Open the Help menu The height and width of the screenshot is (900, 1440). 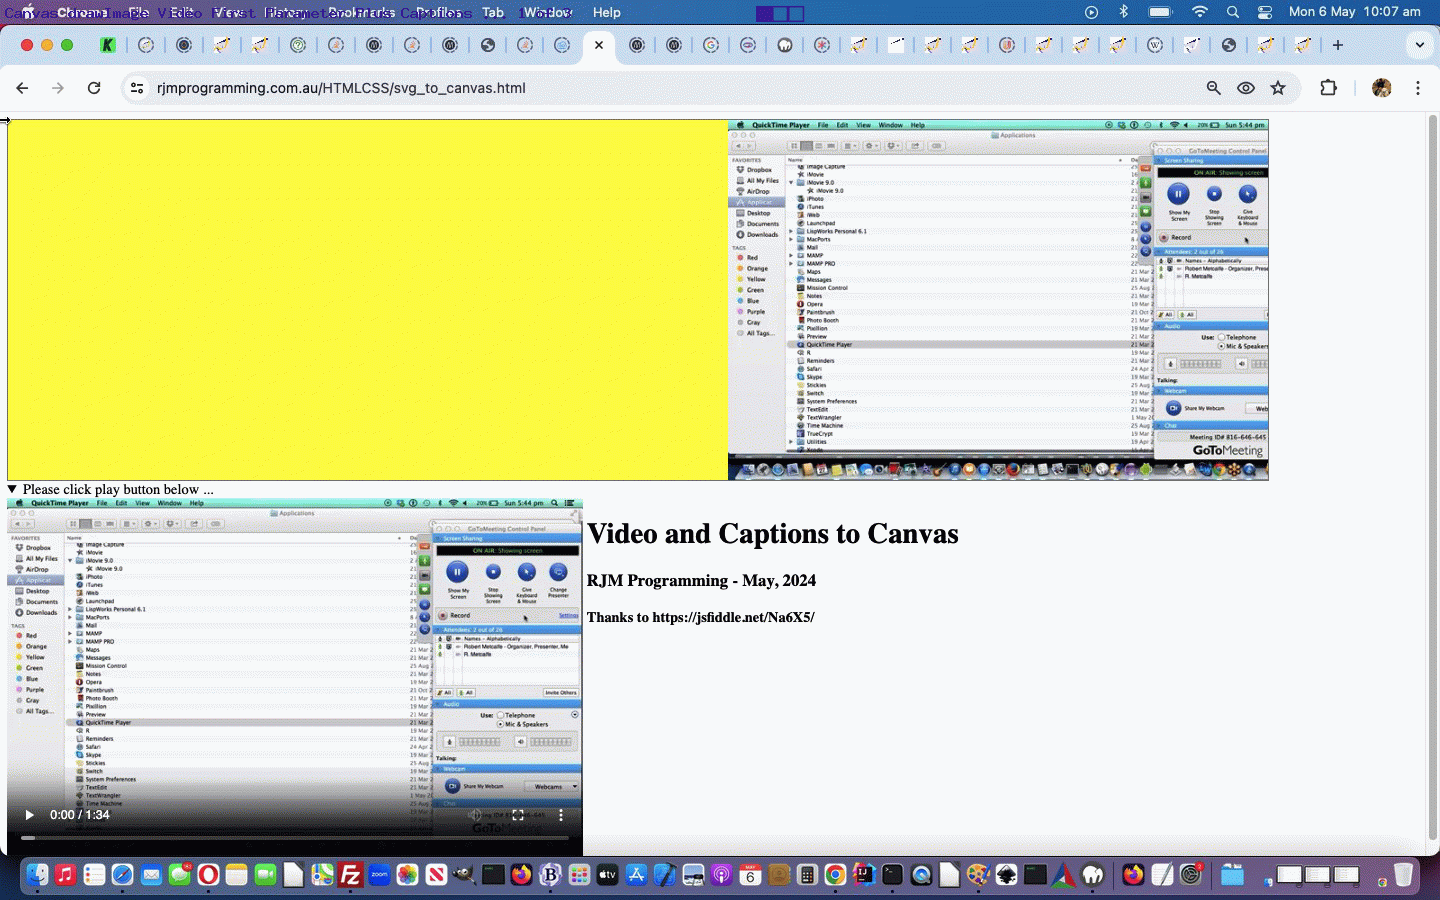click(606, 12)
